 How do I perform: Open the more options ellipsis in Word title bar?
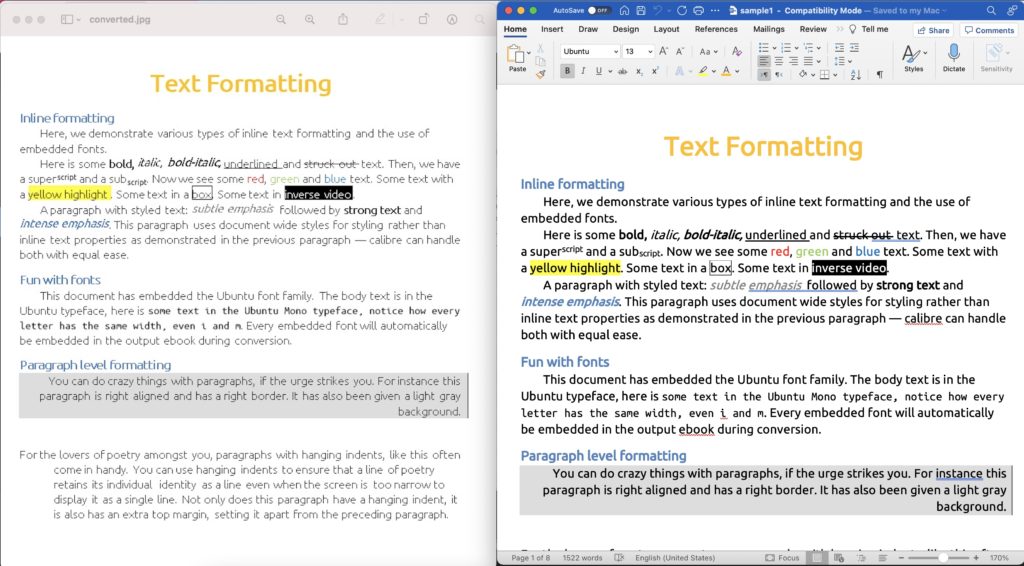[x=715, y=10]
